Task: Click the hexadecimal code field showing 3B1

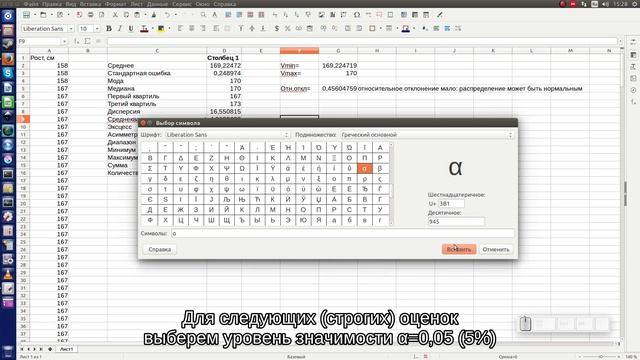Action: click(451, 203)
